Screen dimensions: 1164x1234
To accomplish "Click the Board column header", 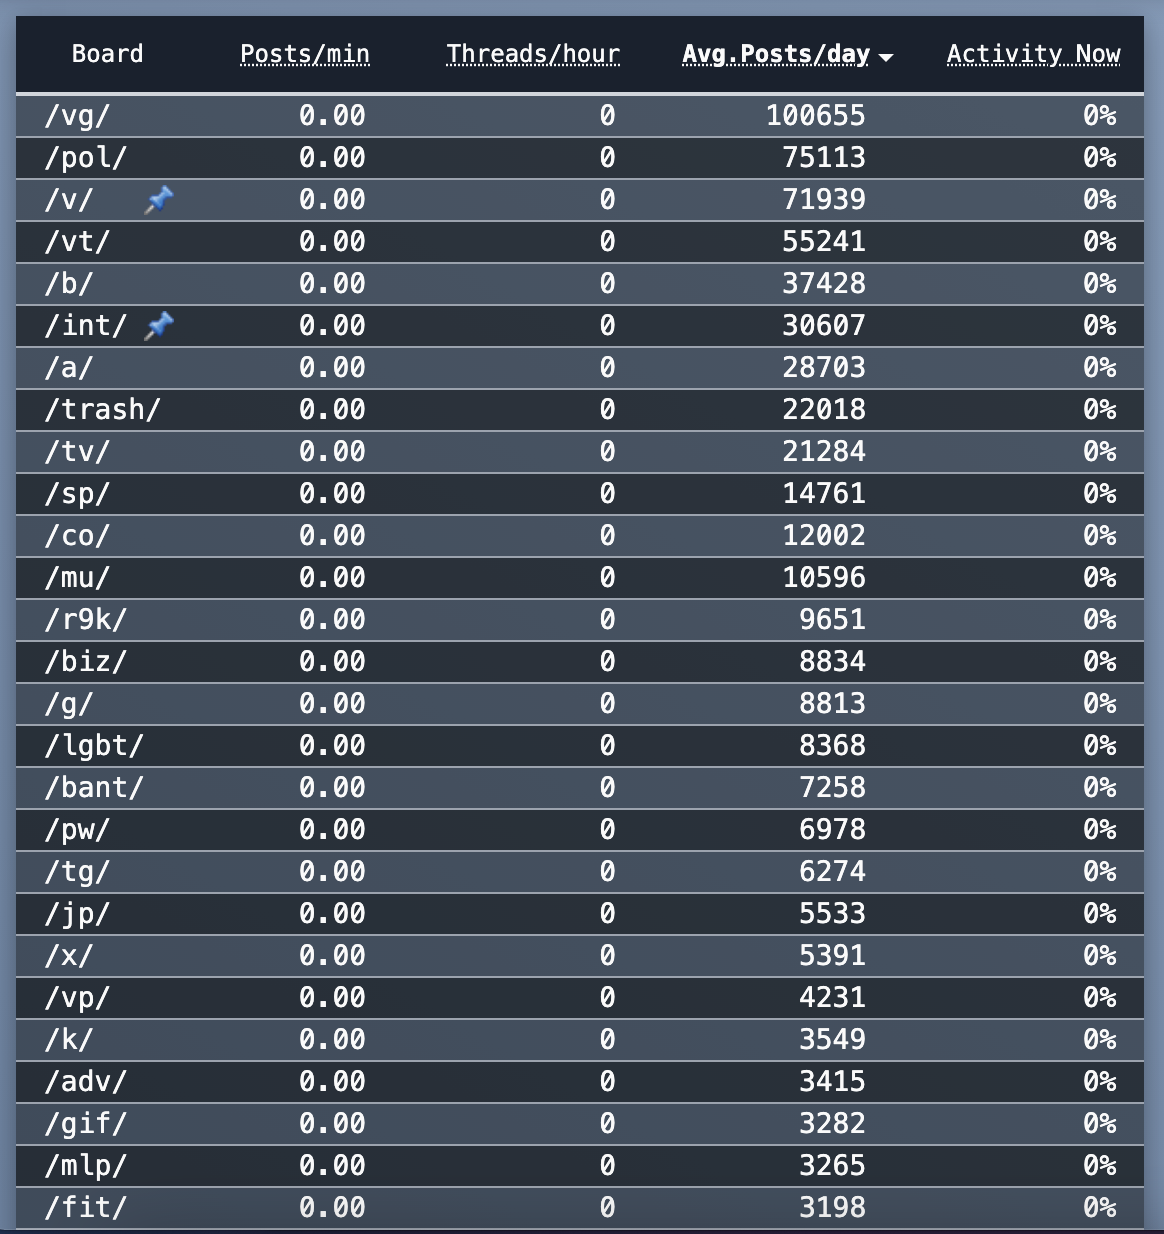I will 107,54.
